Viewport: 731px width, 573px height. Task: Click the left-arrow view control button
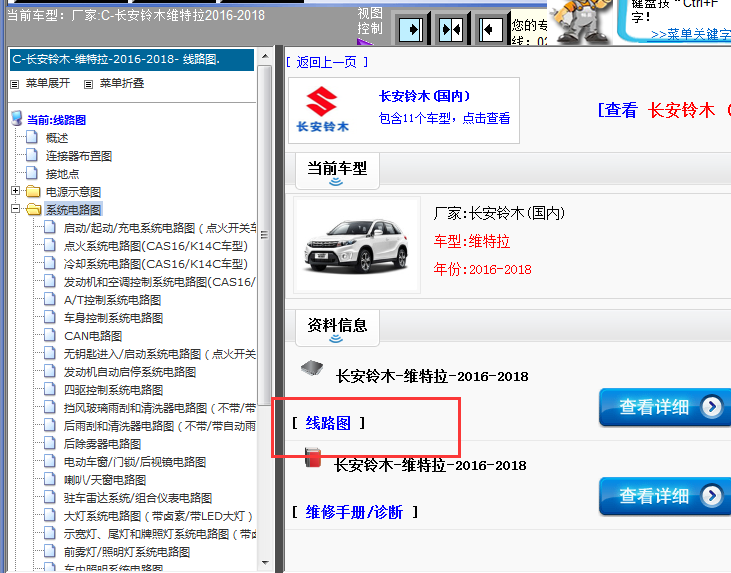(489, 29)
